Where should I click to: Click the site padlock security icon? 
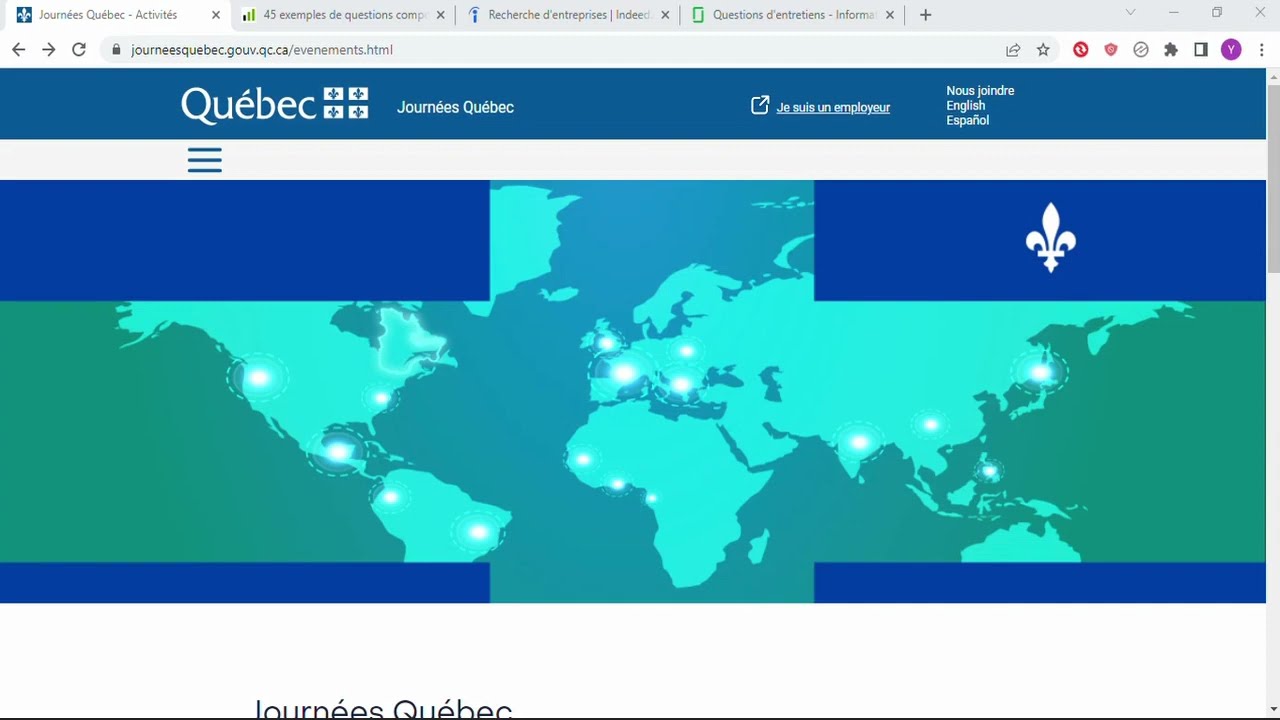[116, 49]
